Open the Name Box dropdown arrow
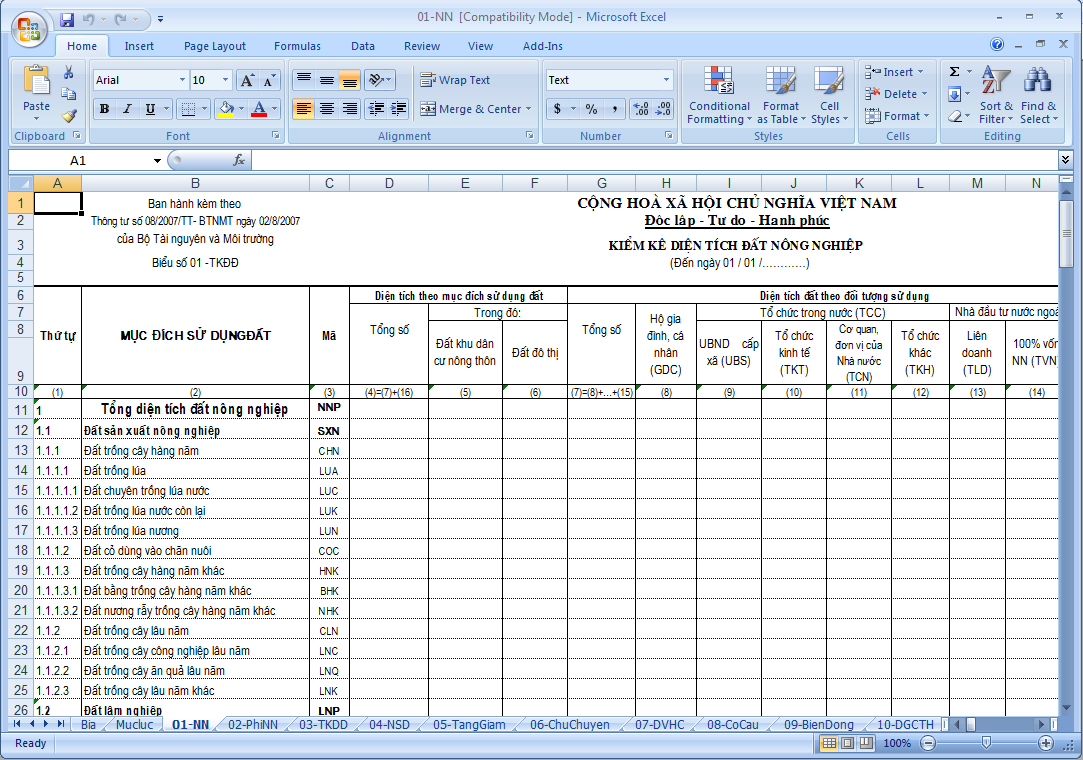 (x=157, y=160)
